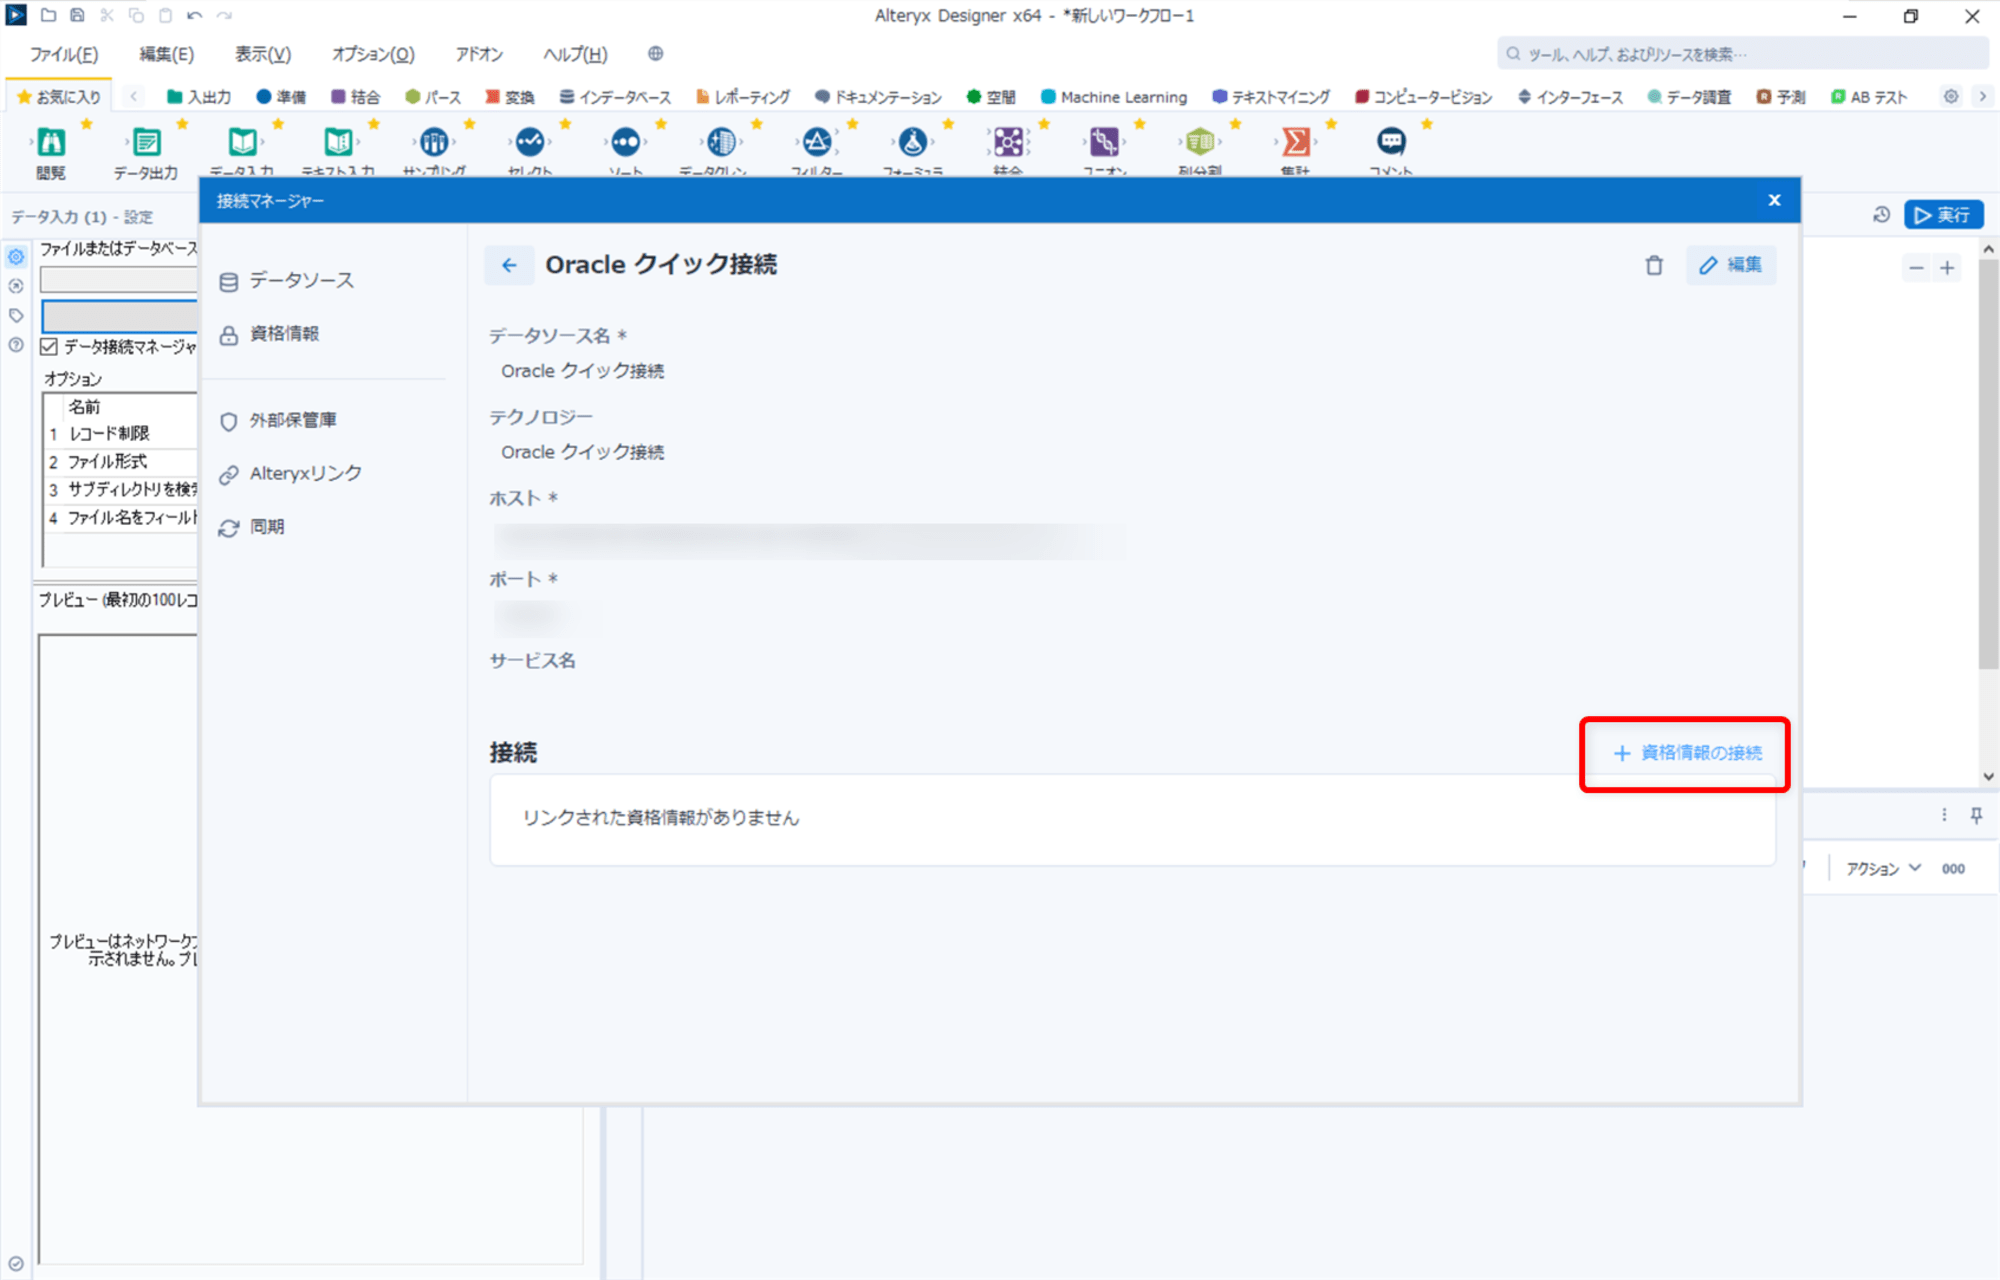Select the Formula flask tool icon
2000x1280 pixels.
click(x=913, y=143)
